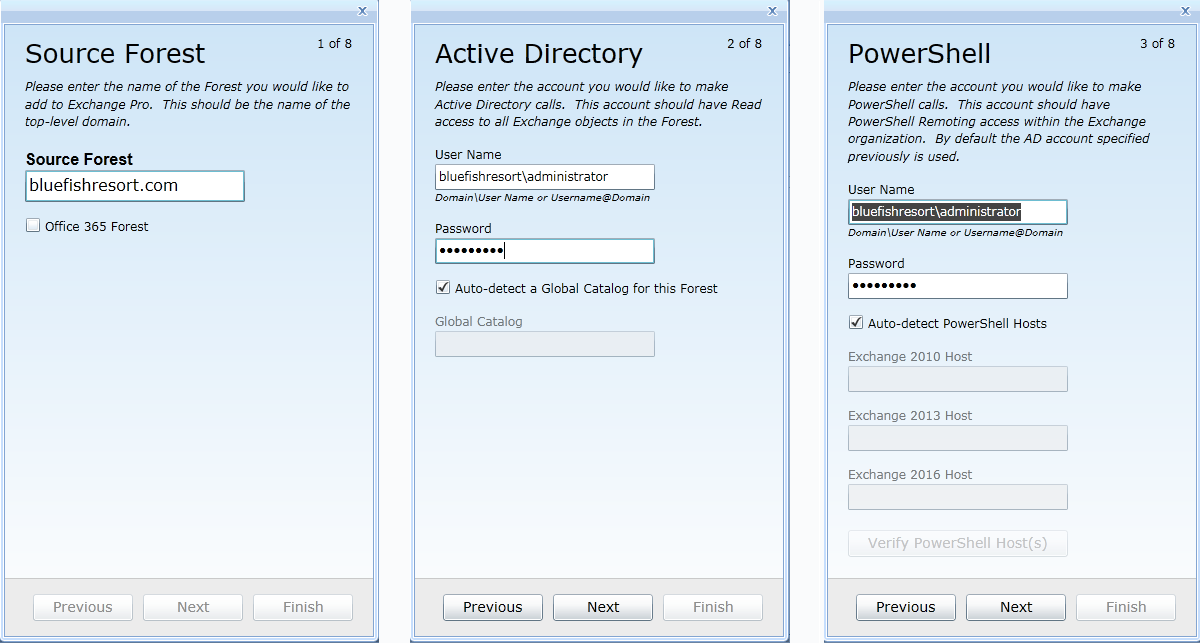This screenshot has height=643, width=1200.
Task: Click User Name field in Active Directory dialog
Action: 545,177
